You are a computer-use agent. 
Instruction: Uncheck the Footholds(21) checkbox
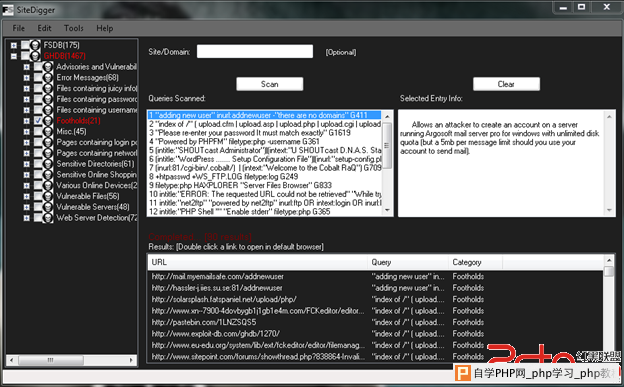(38, 121)
